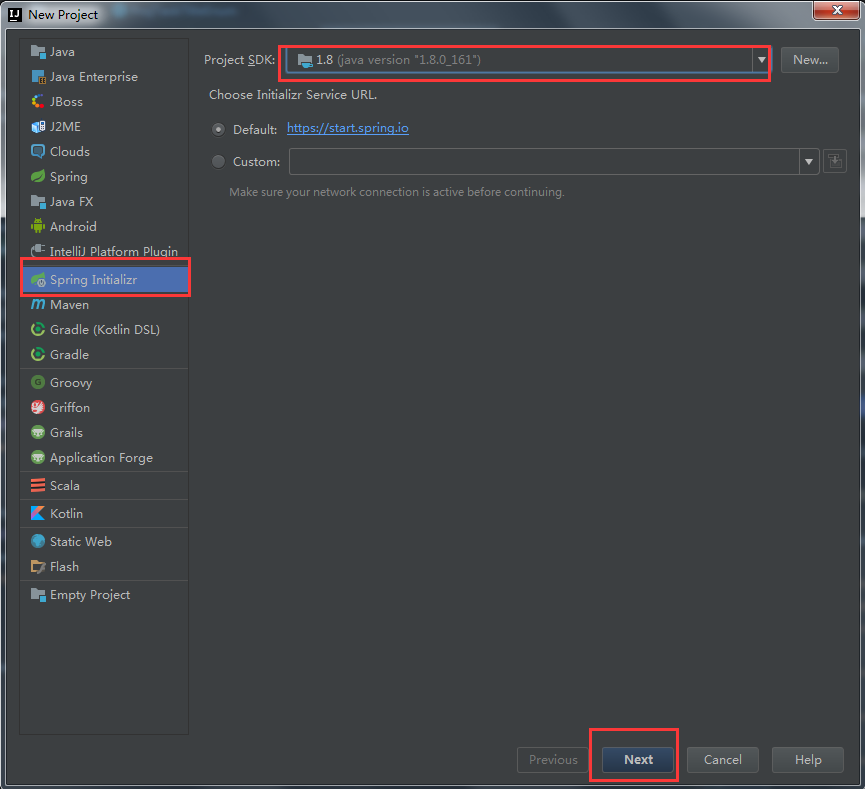865x789 pixels.
Task: Click the icon button beside Custom URL field
Action: pos(835,162)
